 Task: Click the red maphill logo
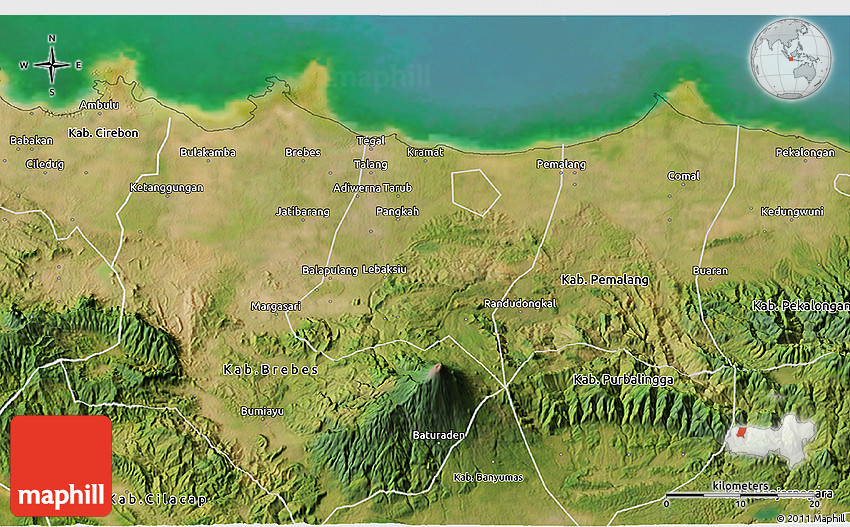pyautogui.click(x=61, y=466)
